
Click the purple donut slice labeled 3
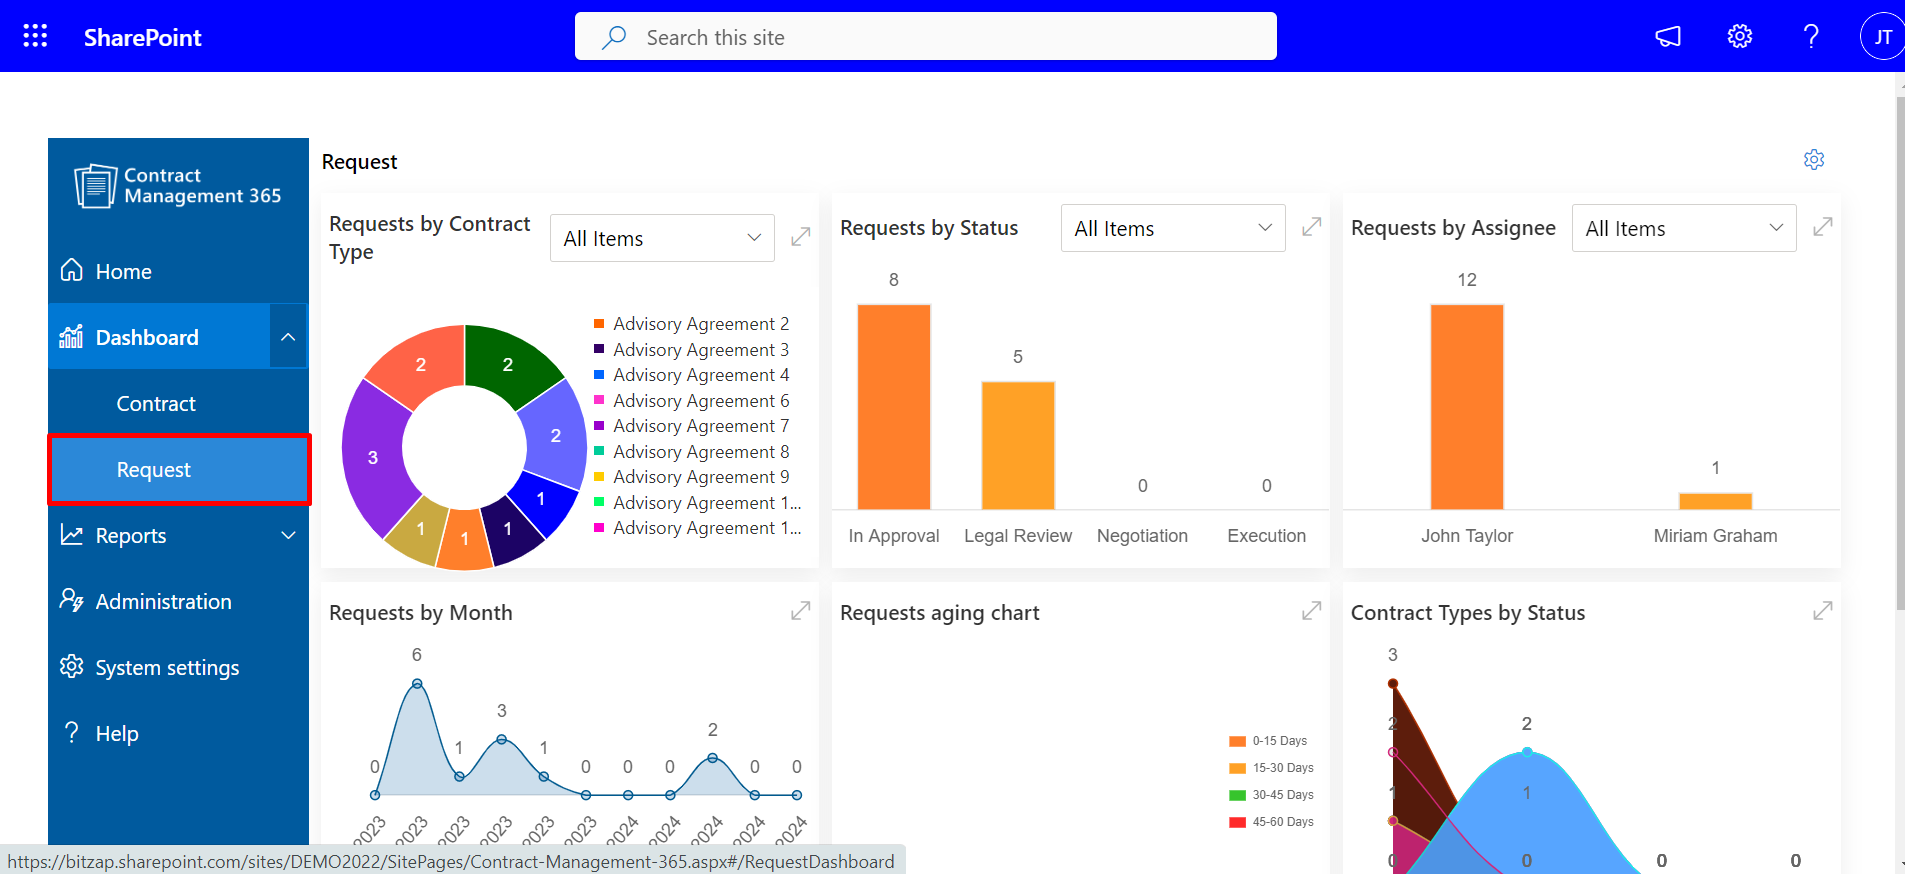click(375, 458)
